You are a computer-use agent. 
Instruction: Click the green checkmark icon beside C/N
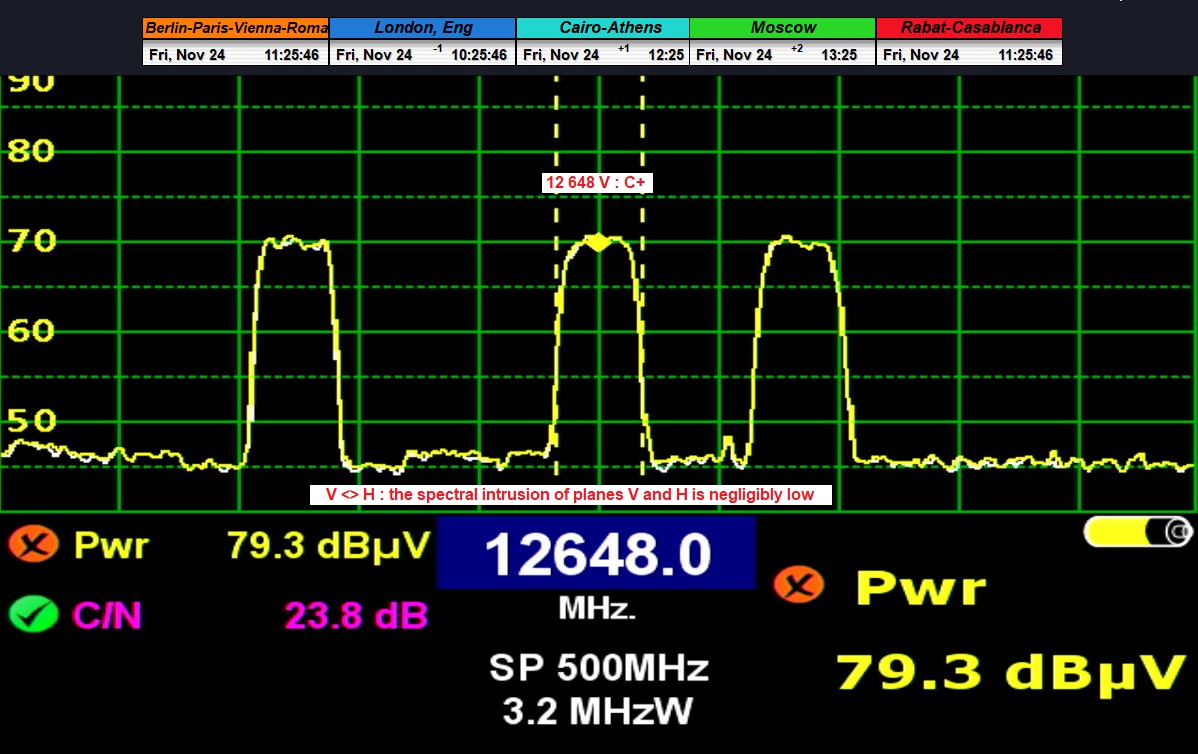(34, 614)
